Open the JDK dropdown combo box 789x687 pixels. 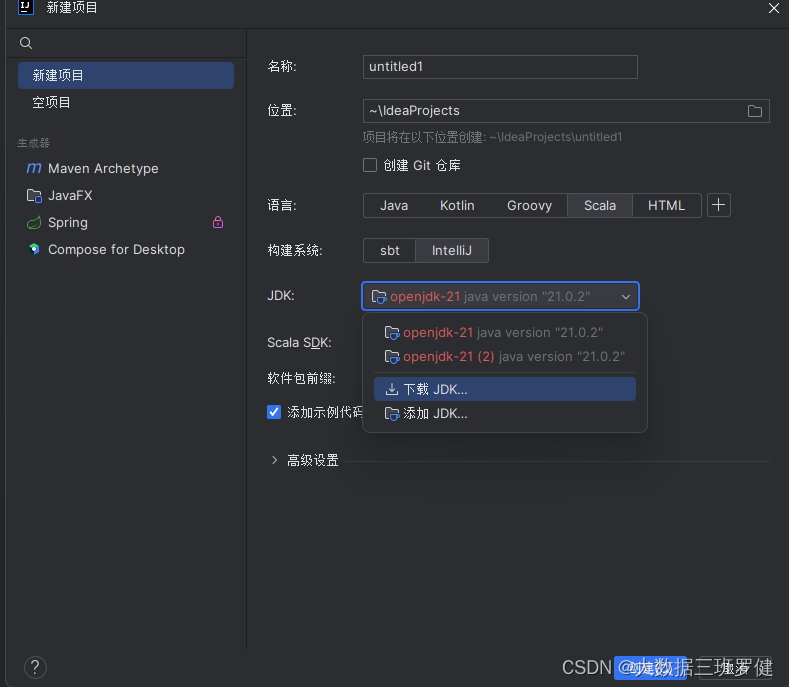(500, 296)
